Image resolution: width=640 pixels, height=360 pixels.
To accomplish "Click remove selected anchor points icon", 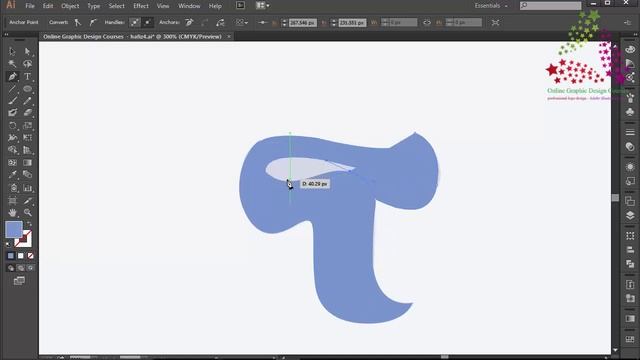I will coord(189,22).
